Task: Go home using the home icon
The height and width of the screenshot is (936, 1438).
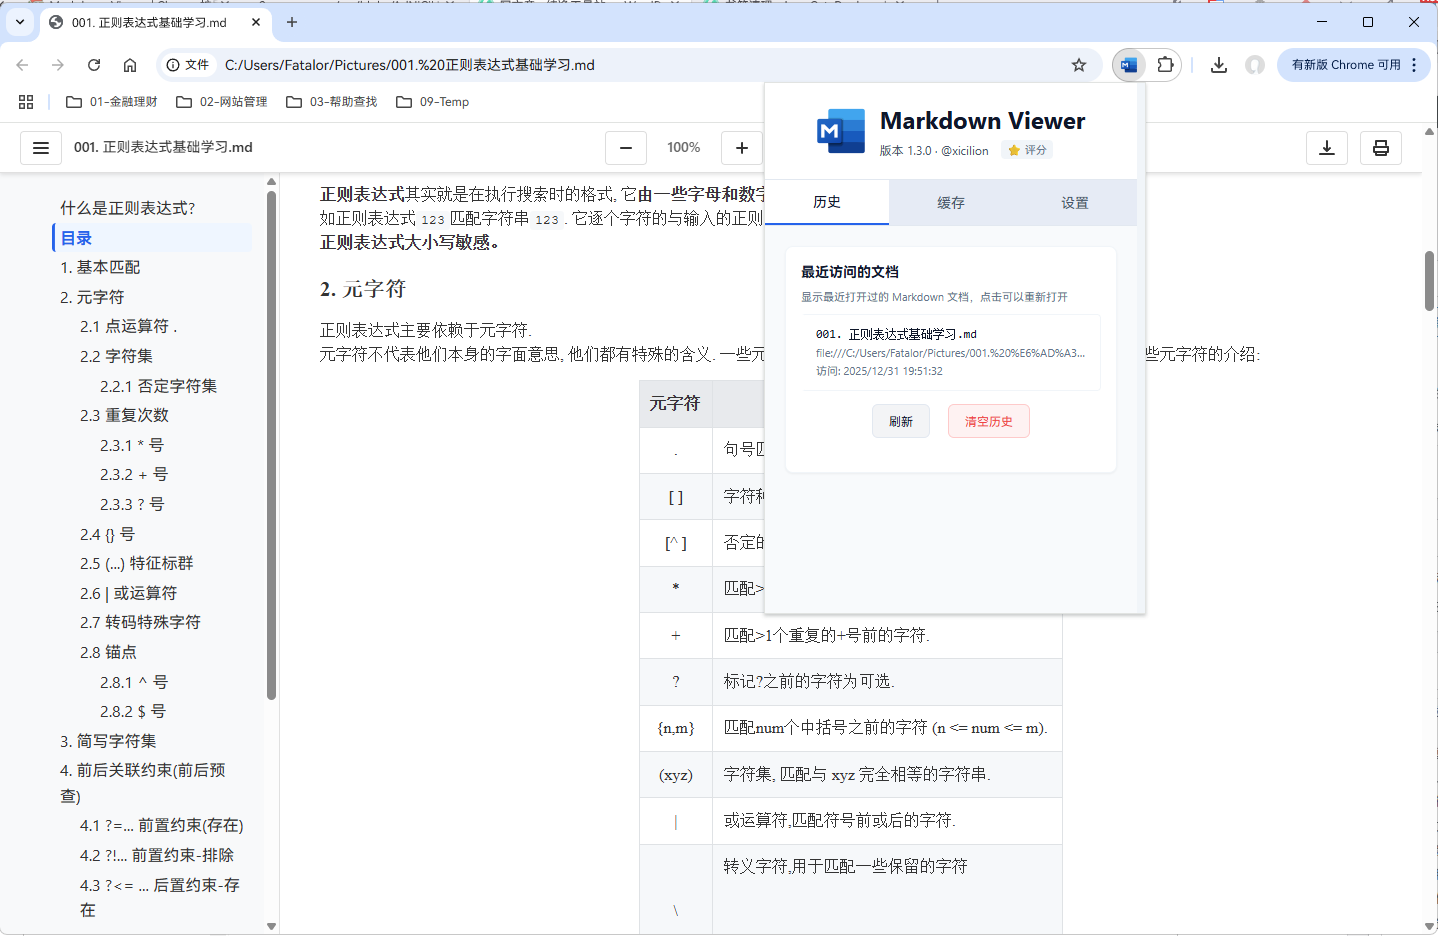Action: tap(130, 64)
